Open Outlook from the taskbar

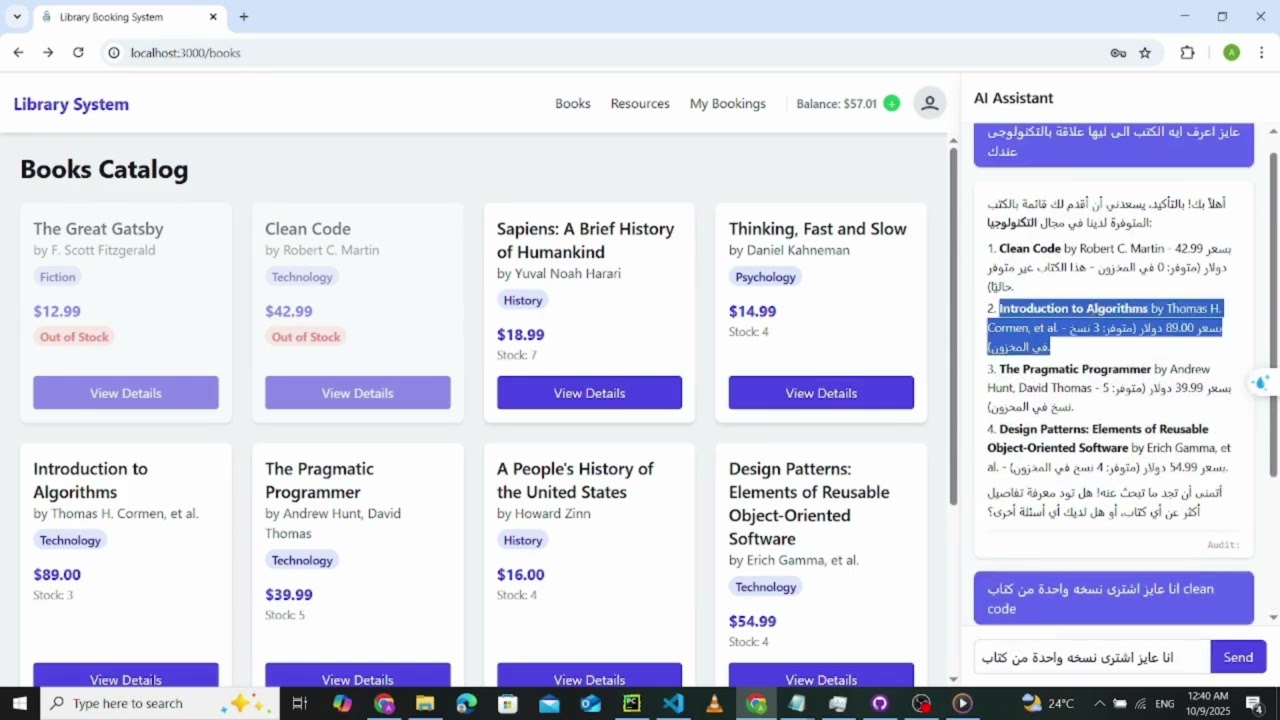pyautogui.click(x=591, y=703)
